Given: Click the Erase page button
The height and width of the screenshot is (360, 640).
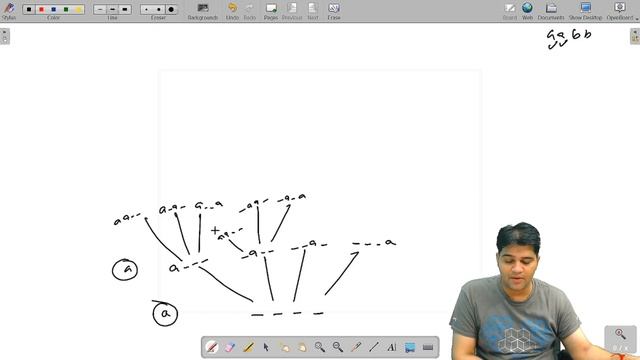Looking at the screenshot, I should tap(334, 11).
